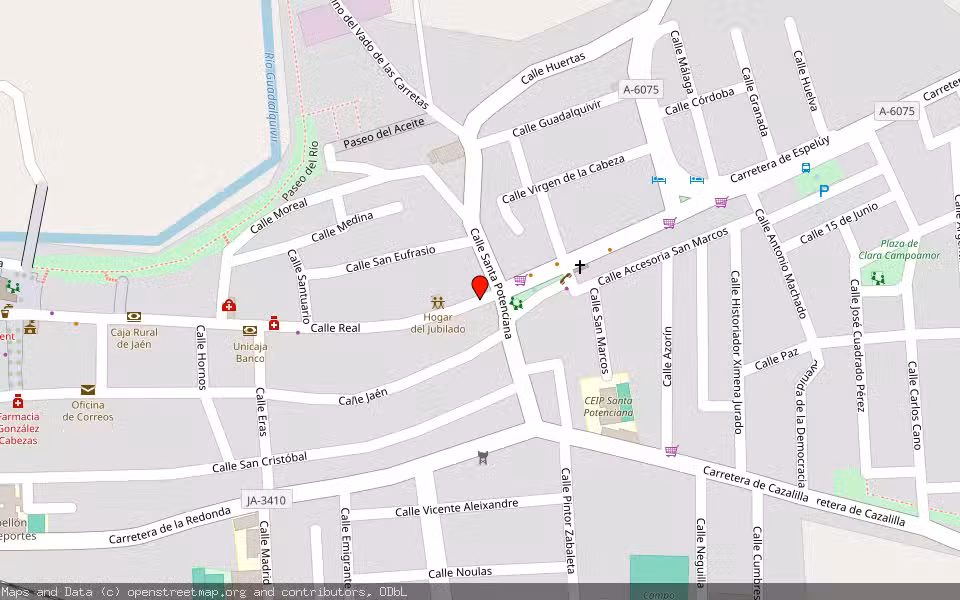Screen dimensions: 960x600
Task: Select the Calle Azorín label
Action: (x=667, y=356)
